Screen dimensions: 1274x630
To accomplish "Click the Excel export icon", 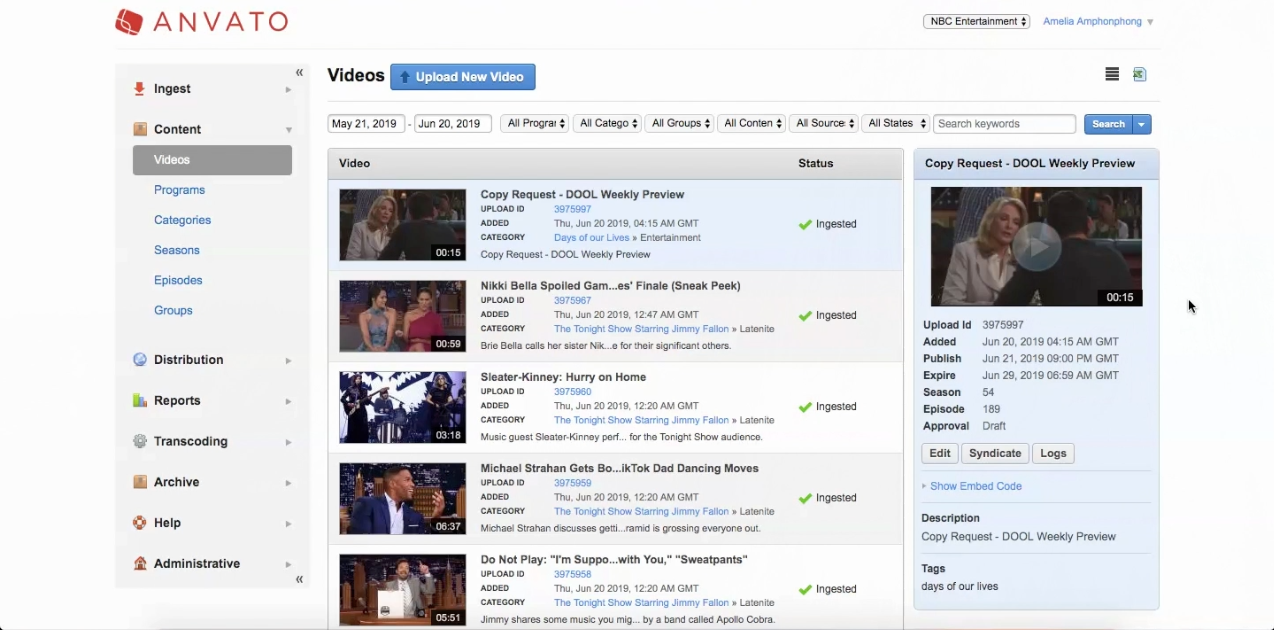I will (x=1139, y=75).
